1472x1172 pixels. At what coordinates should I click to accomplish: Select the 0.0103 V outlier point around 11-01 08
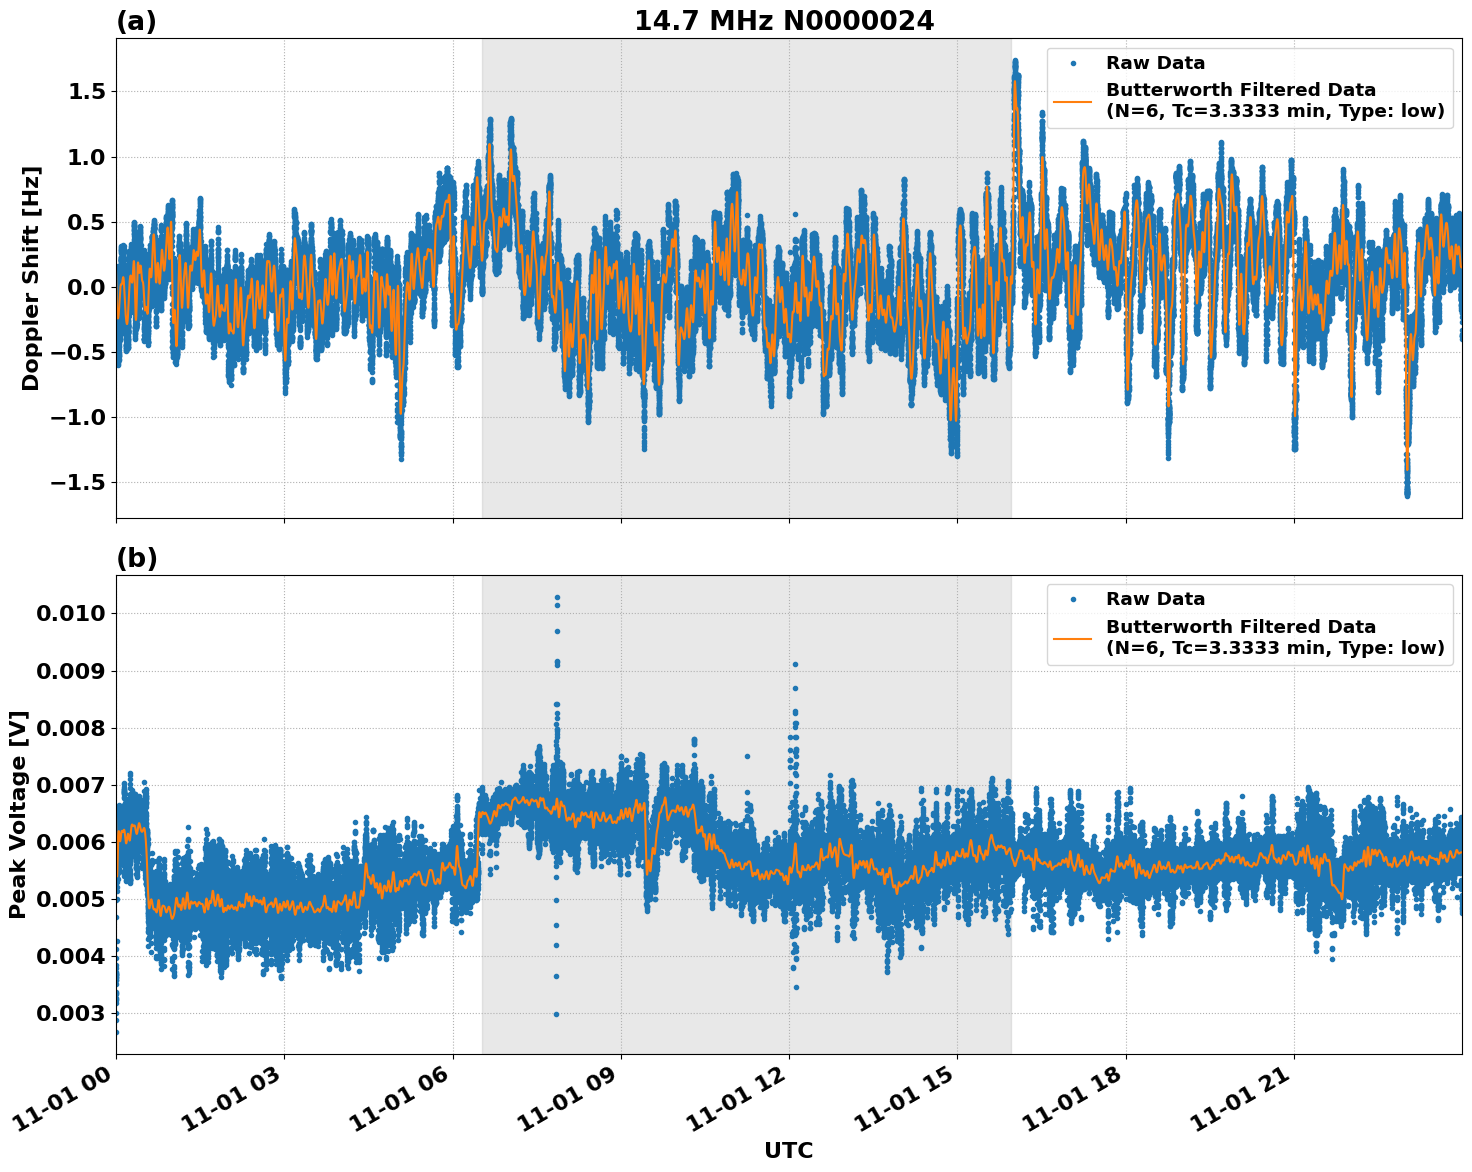(557, 597)
